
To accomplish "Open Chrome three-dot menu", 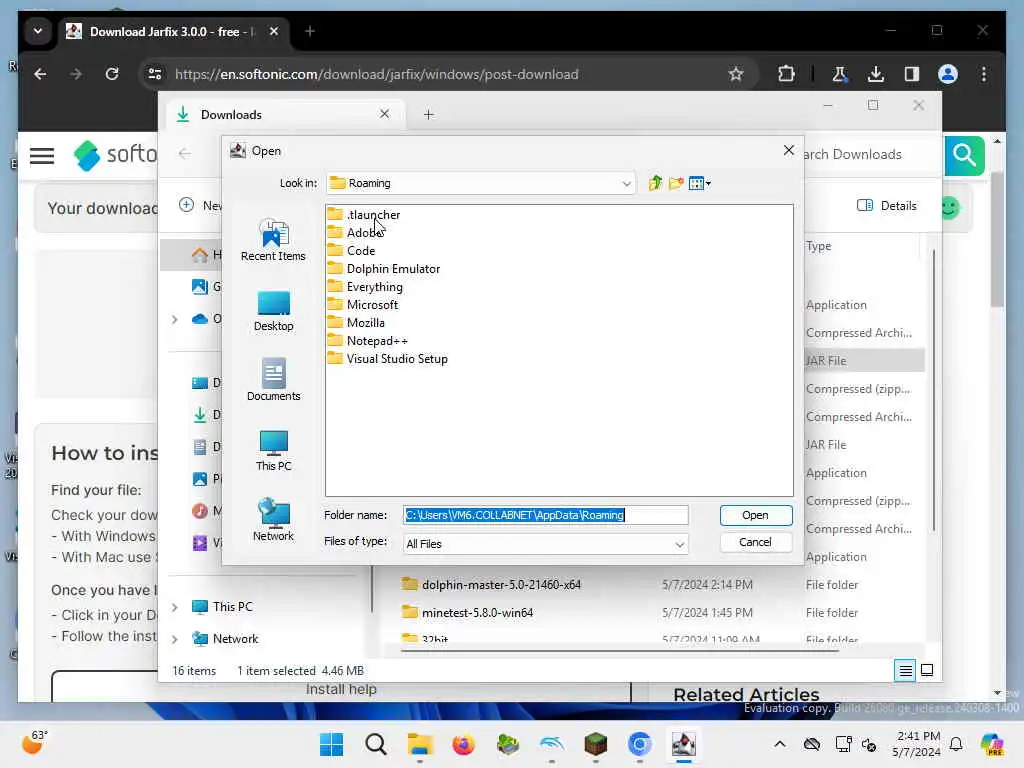I will point(984,74).
